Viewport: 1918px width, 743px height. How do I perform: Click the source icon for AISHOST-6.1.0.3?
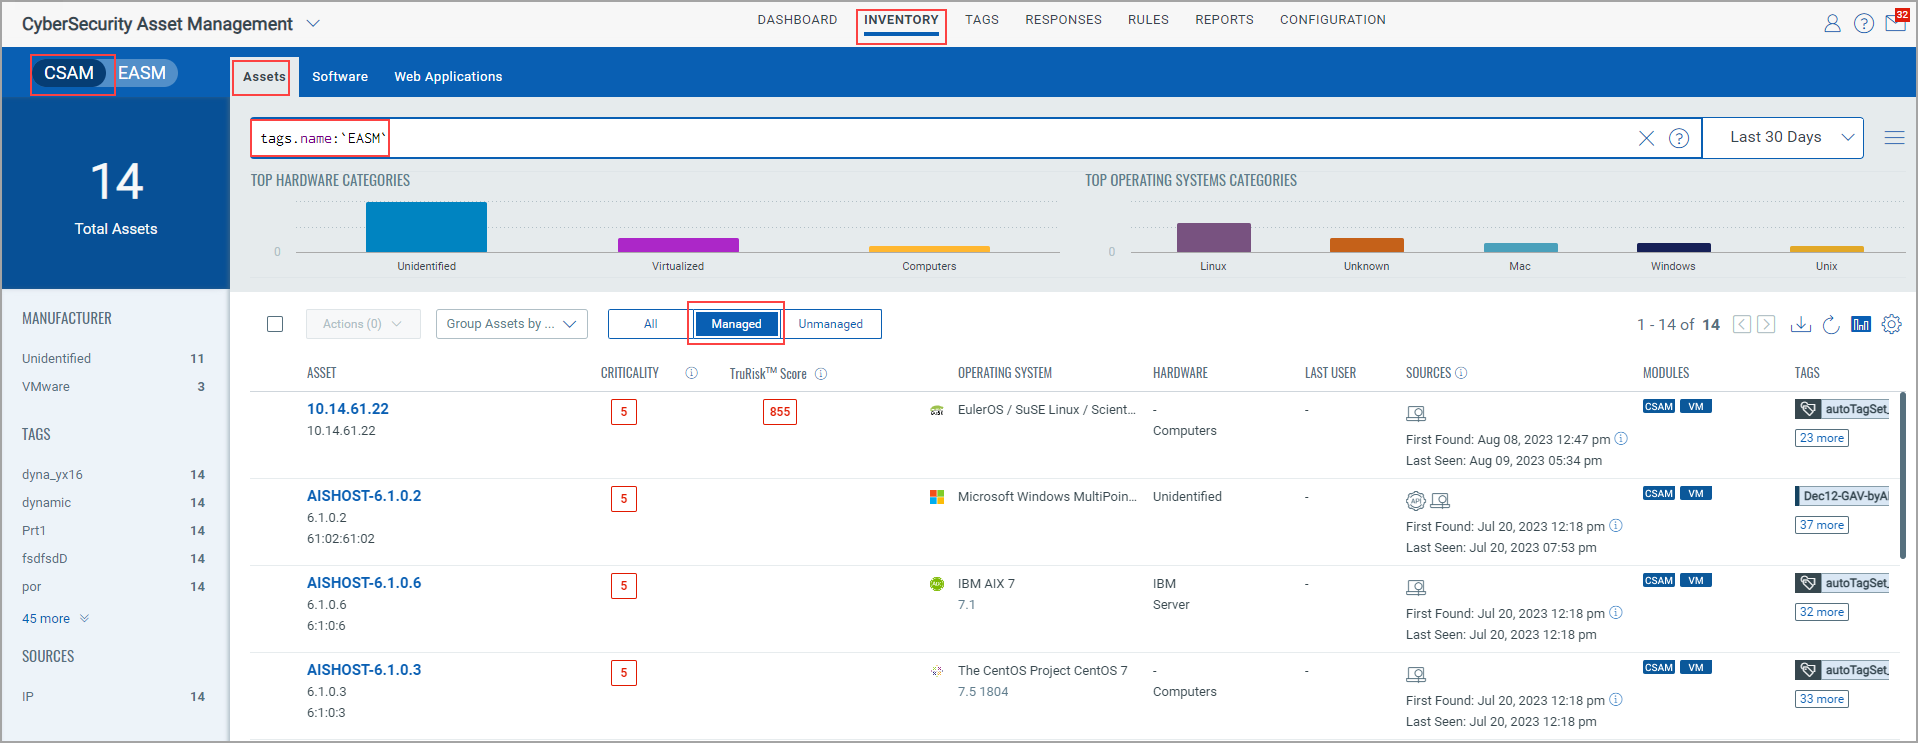click(x=1416, y=674)
